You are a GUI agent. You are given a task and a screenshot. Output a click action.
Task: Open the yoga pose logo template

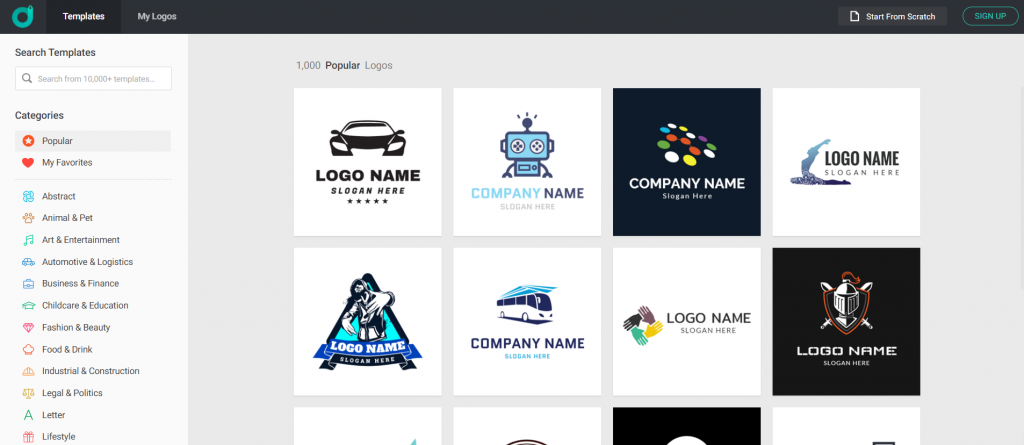(846, 162)
